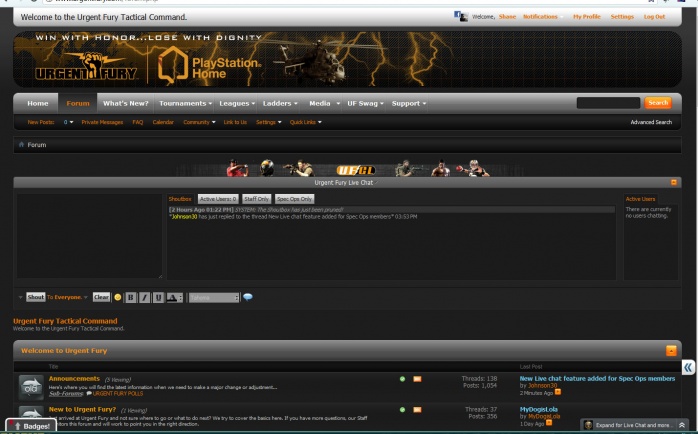Toggle bold formatting in shoutbox
The height and width of the screenshot is (434, 698).
click(x=131, y=297)
